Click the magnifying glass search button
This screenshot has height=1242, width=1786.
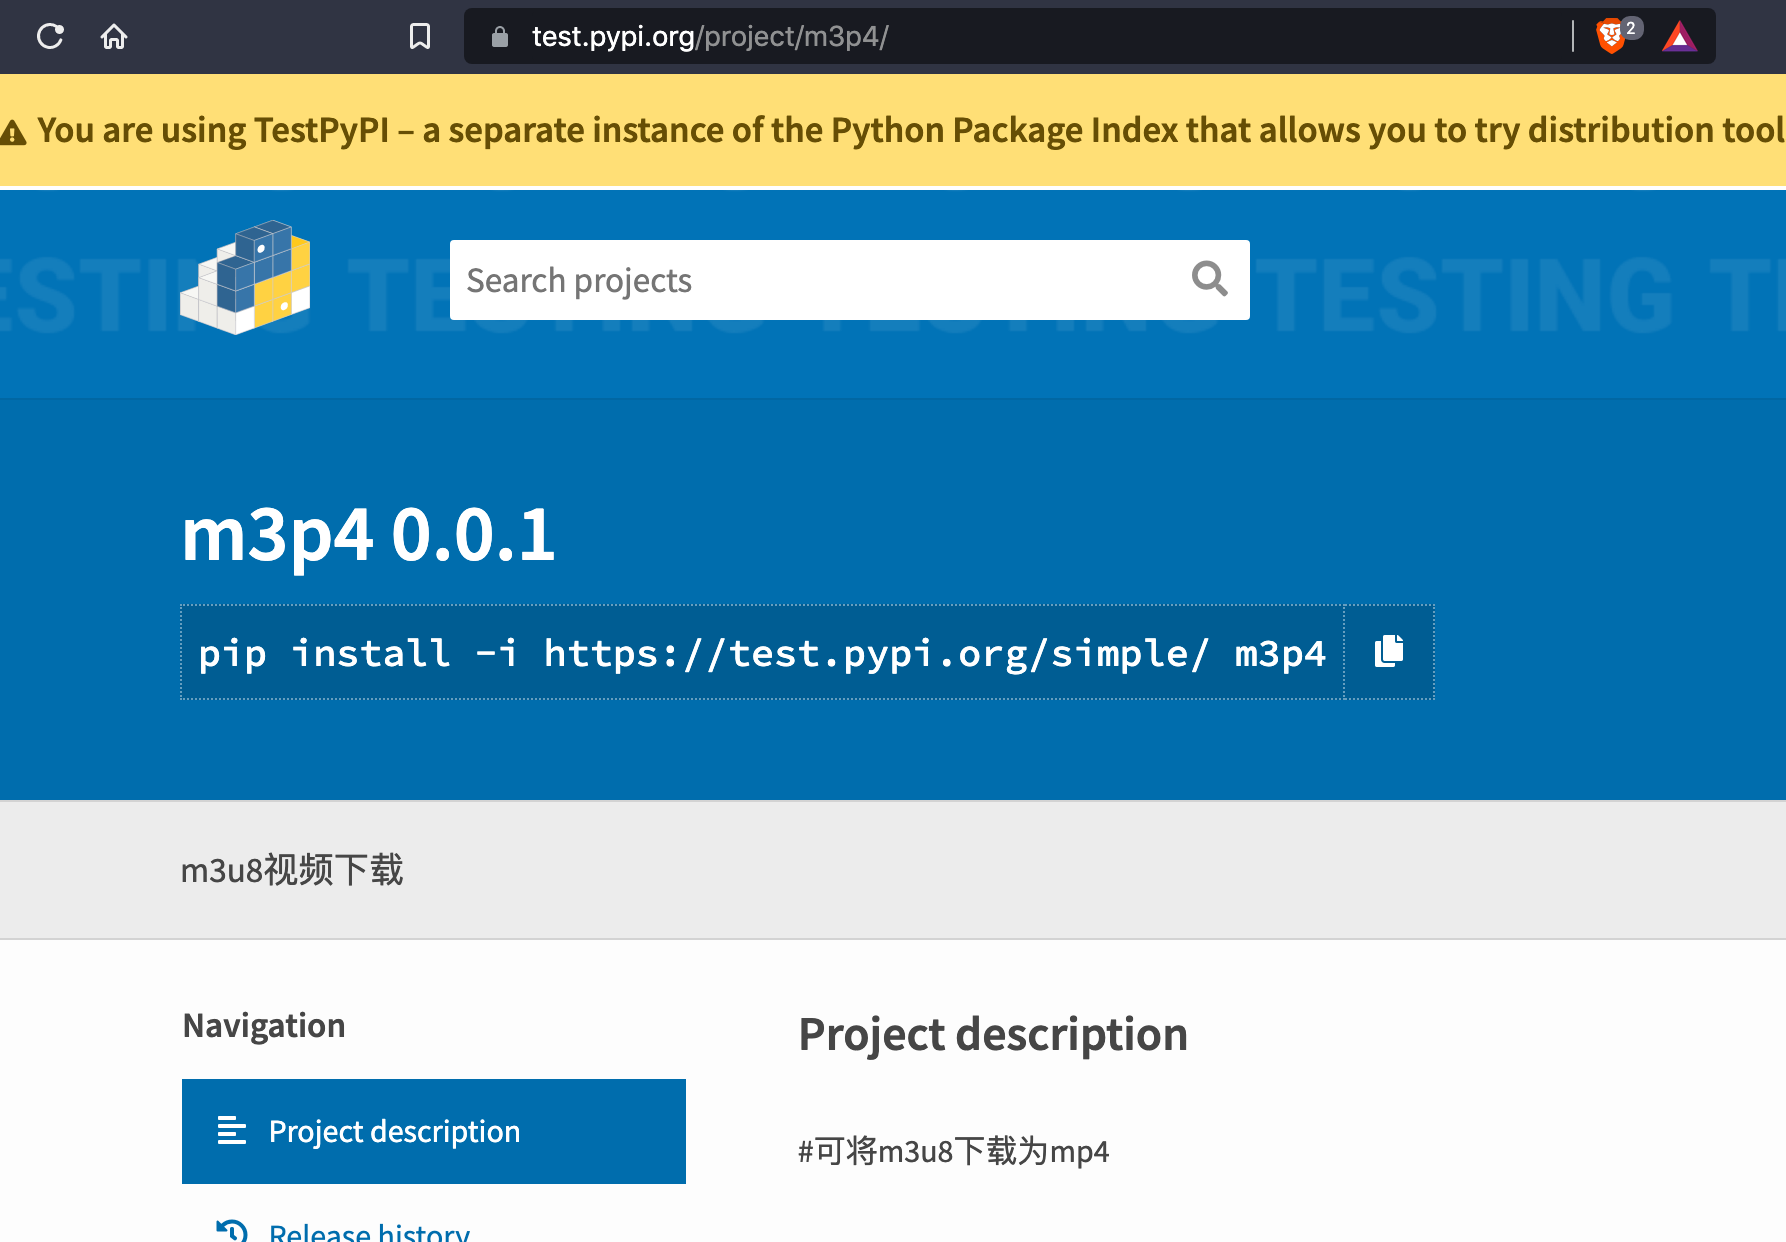pos(1209,279)
